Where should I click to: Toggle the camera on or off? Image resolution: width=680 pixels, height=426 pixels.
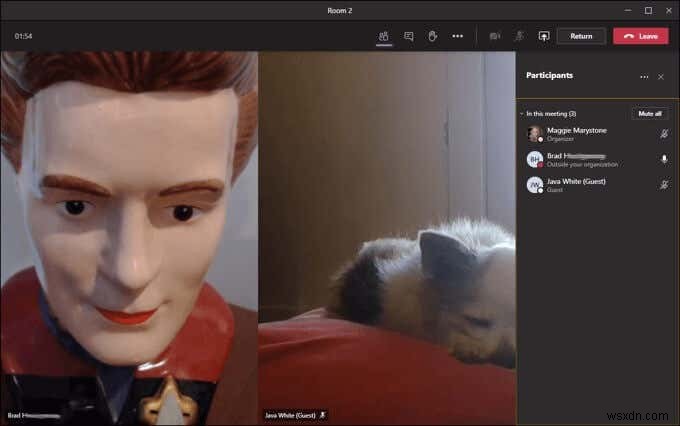[x=495, y=36]
